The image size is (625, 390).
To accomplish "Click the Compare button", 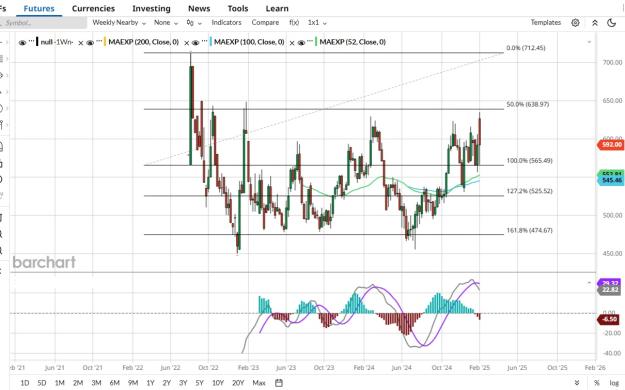I will pyautogui.click(x=265, y=23).
